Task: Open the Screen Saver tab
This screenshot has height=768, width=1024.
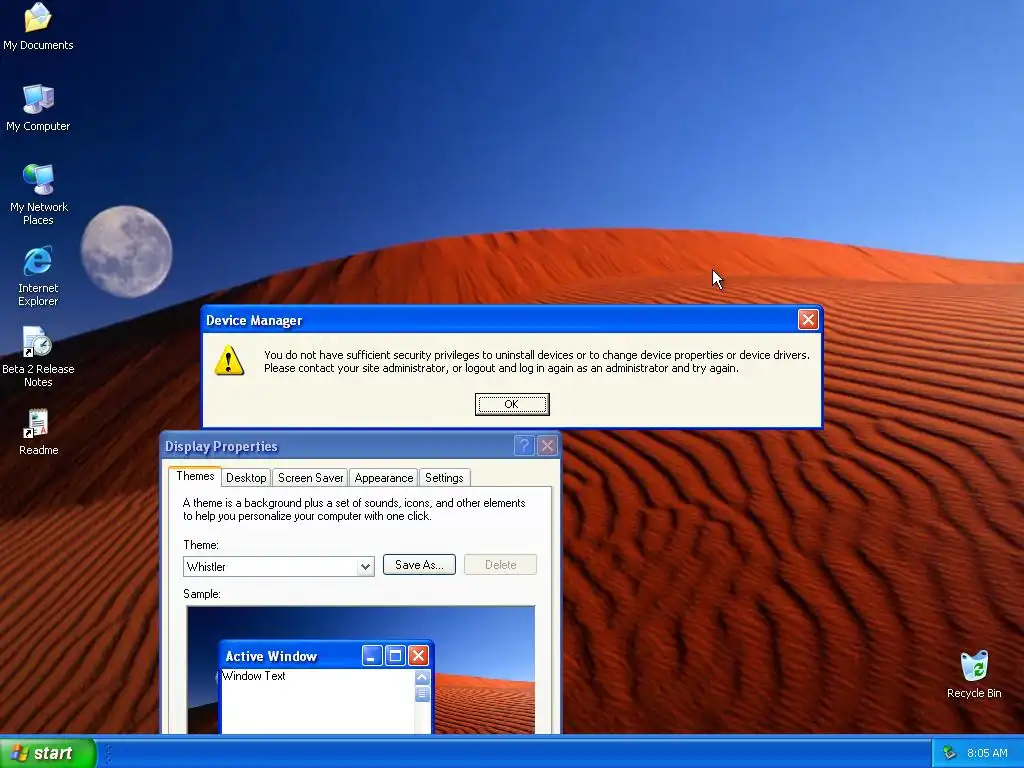Action: pos(310,477)
